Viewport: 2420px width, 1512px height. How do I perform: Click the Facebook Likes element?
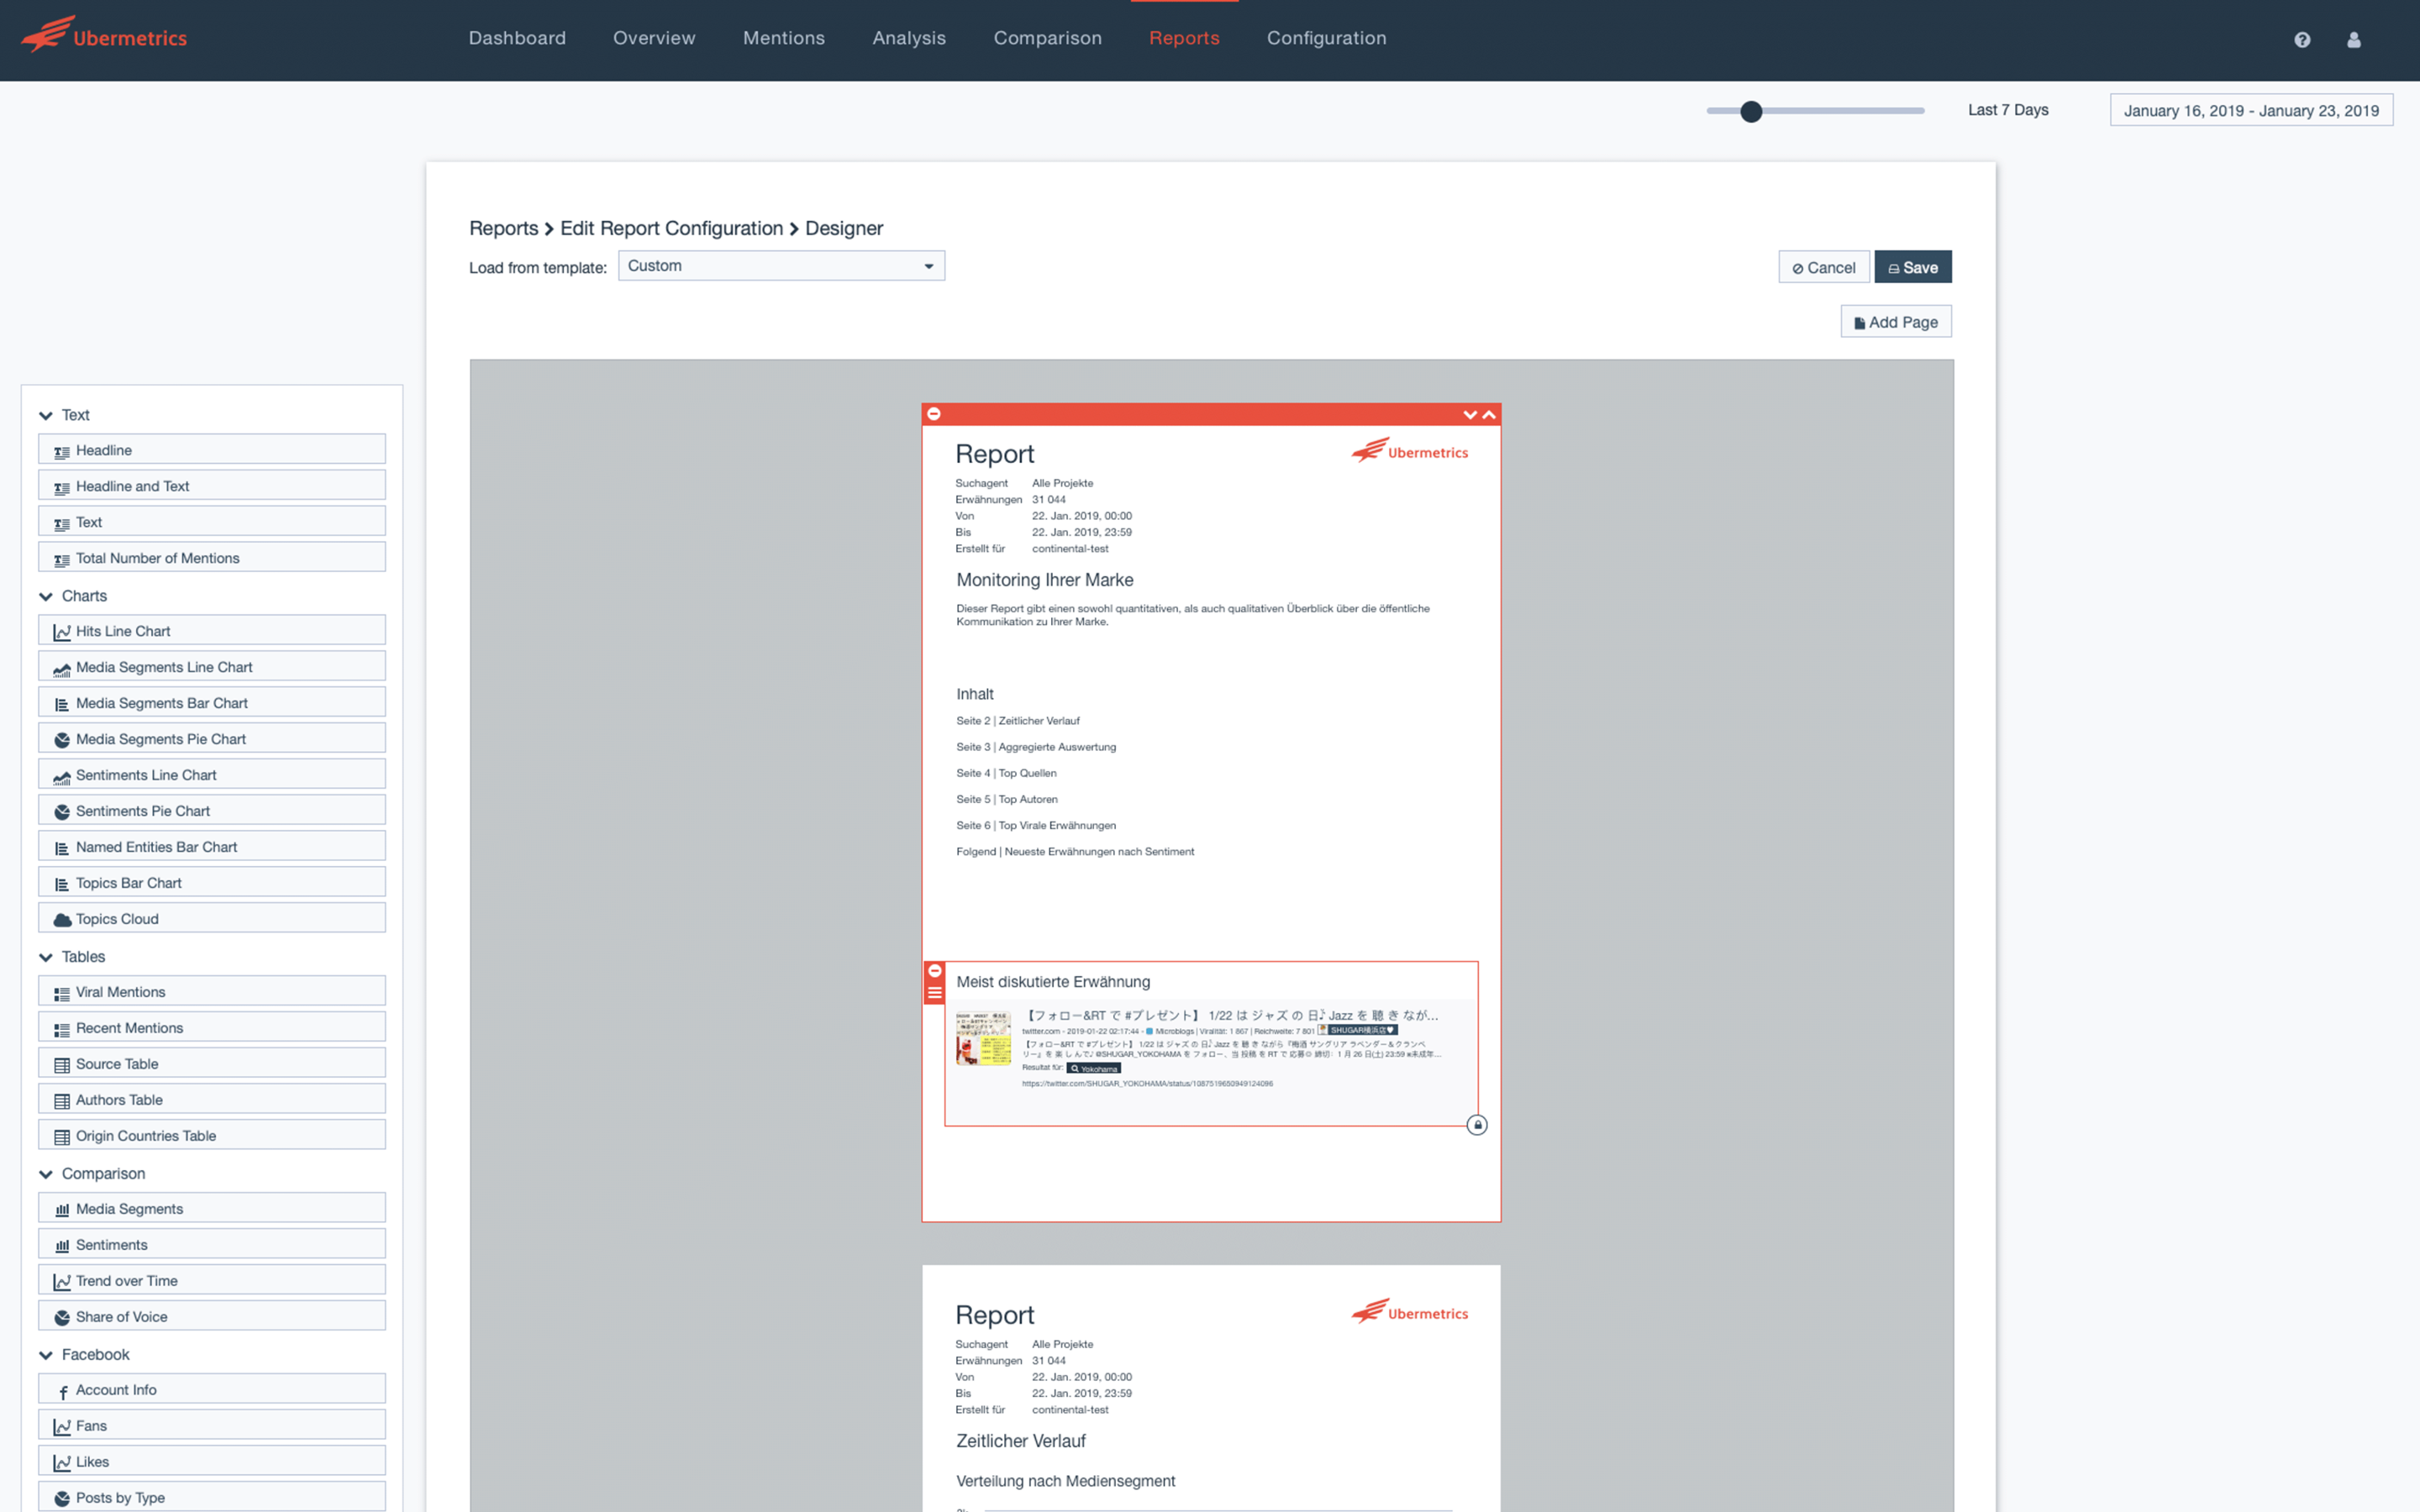(x=212, y=1462)
